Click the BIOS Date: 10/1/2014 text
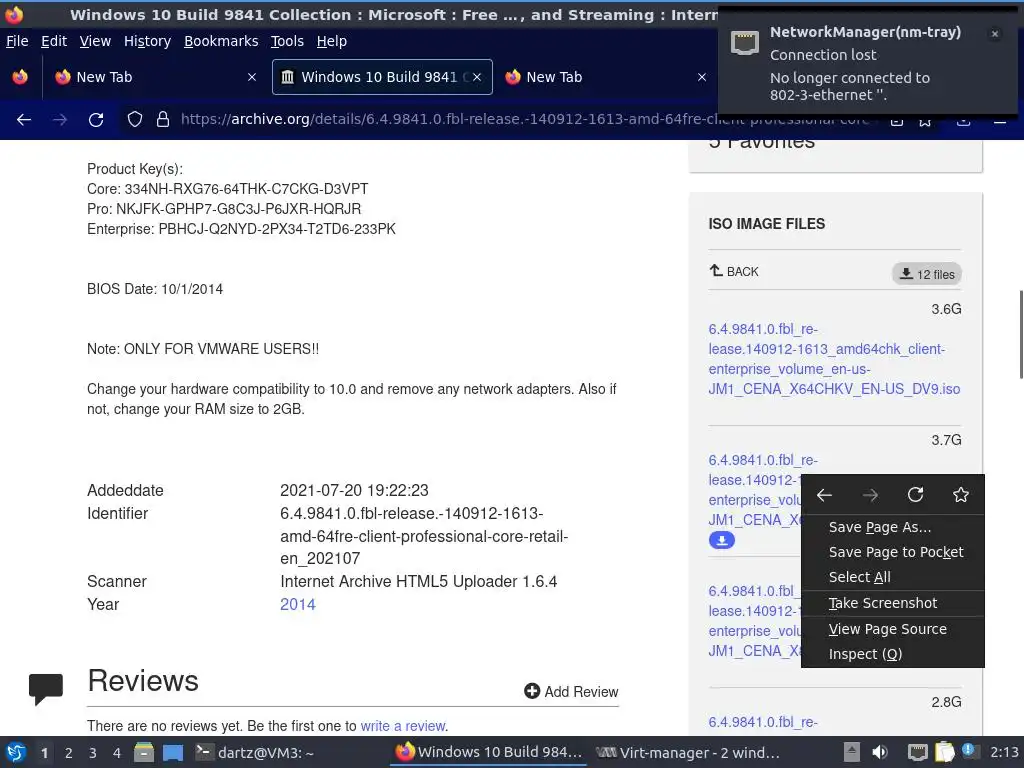 (155, 289)
